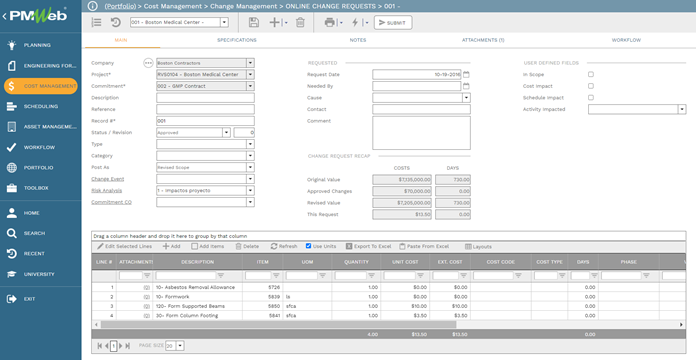Open the Post As dropdown

click(x=250, y=167)
